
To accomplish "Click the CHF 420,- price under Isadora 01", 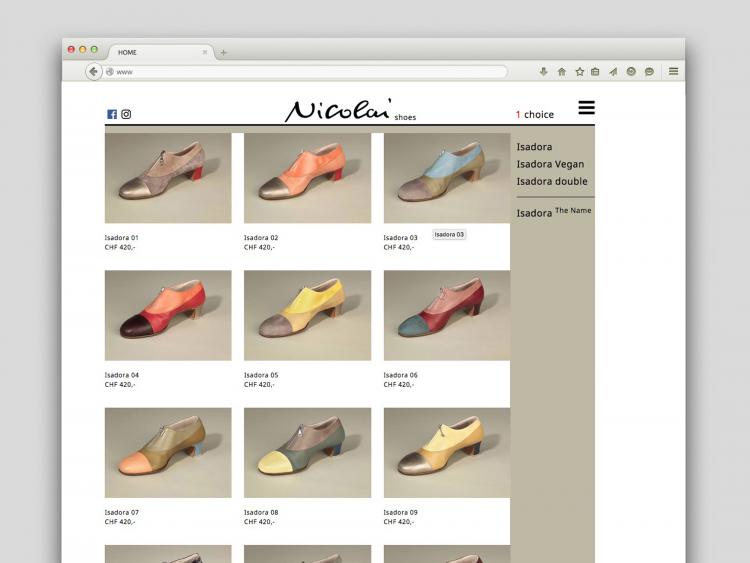I will [x=120, y=247].
